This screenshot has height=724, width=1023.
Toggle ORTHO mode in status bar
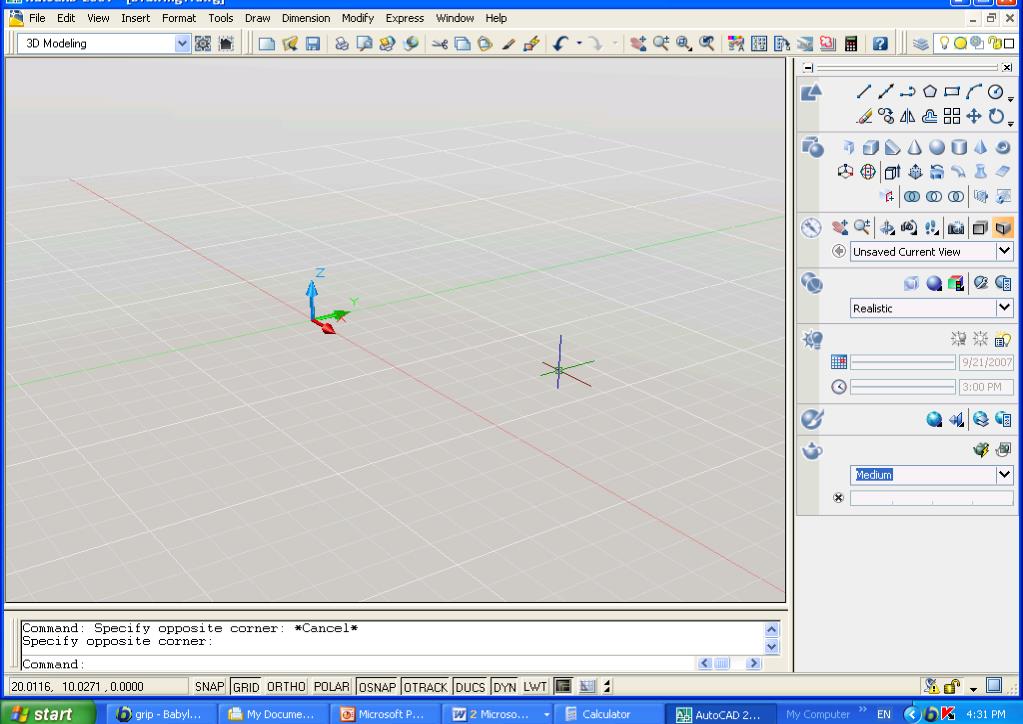[x=286, y=687]
